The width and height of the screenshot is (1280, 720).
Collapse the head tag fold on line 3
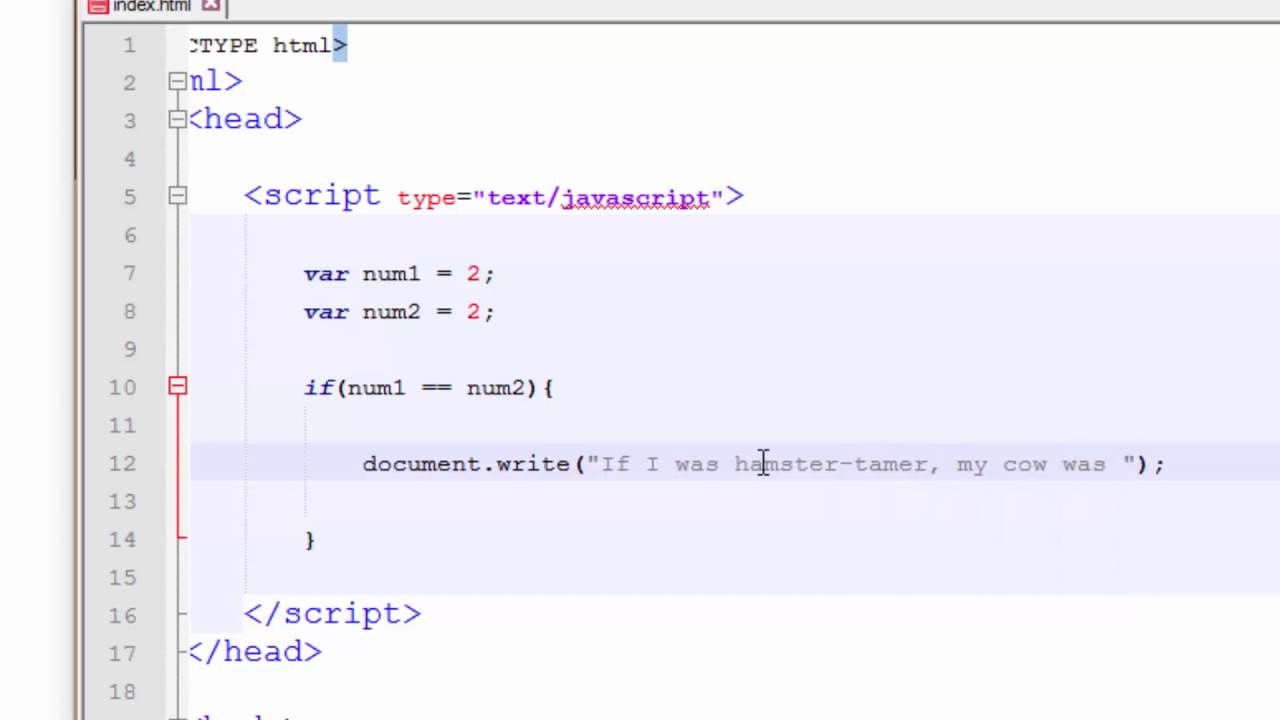tap(177, 120)
